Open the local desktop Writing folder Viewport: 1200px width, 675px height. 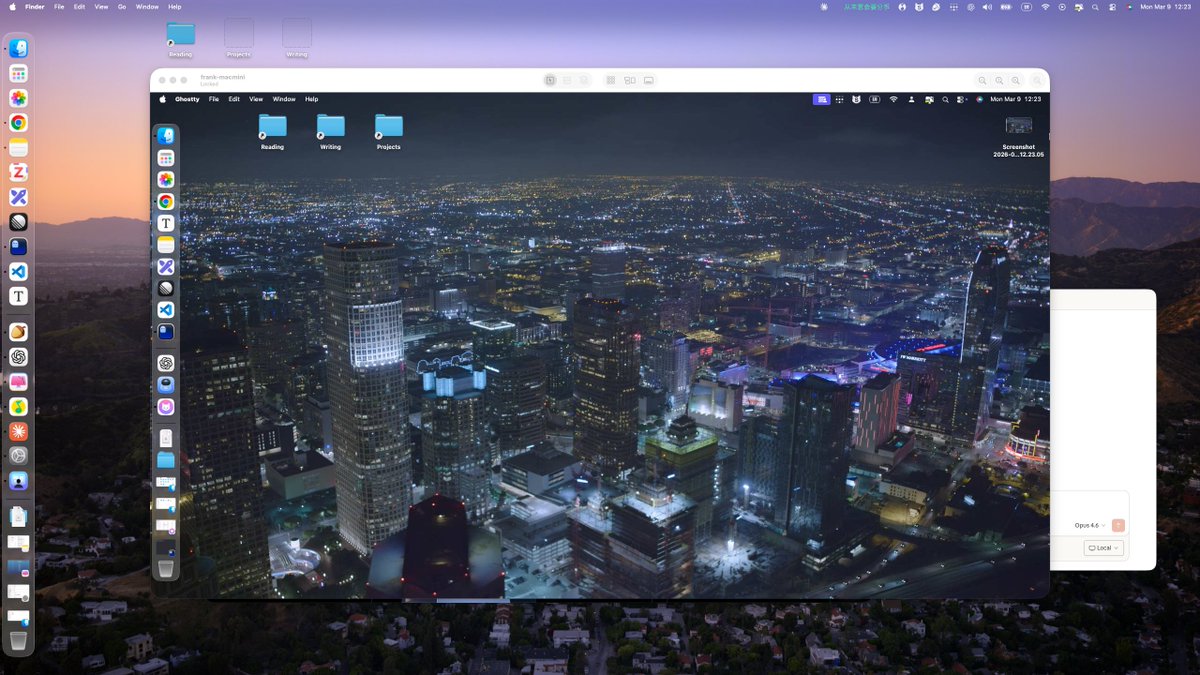297,39
